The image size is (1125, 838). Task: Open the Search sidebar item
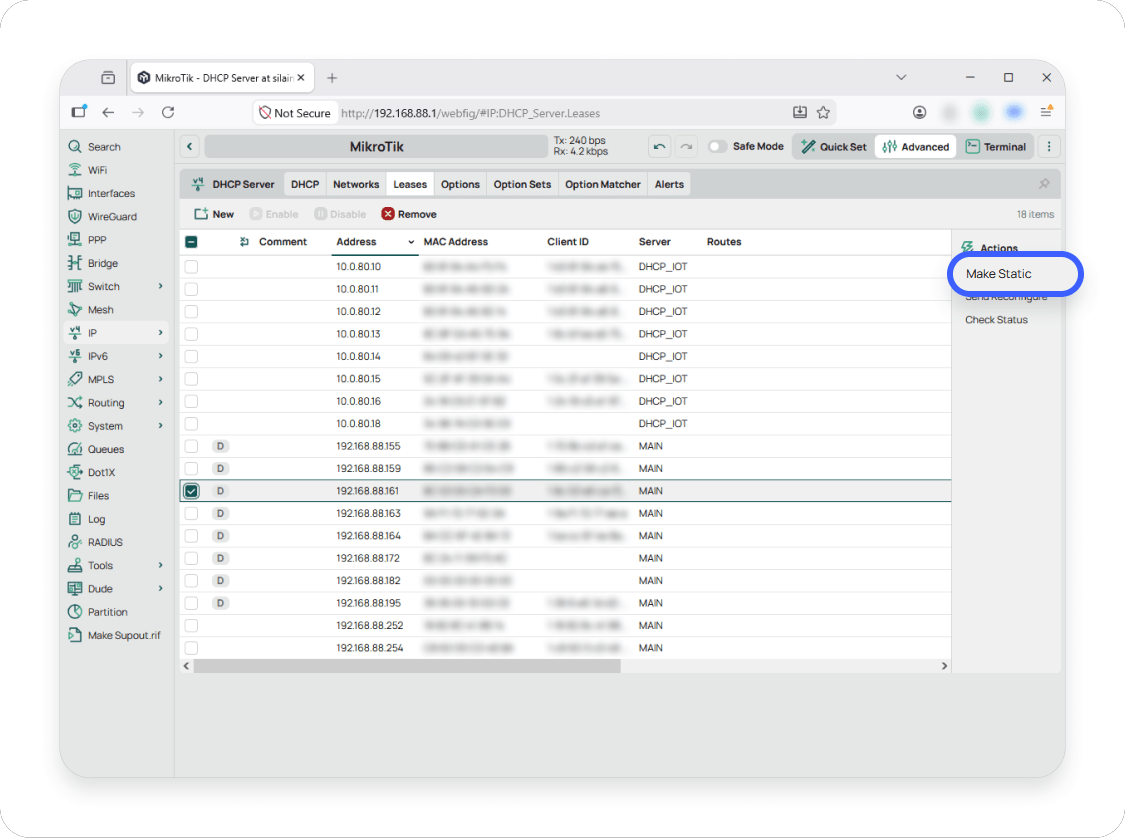(95, 146)
